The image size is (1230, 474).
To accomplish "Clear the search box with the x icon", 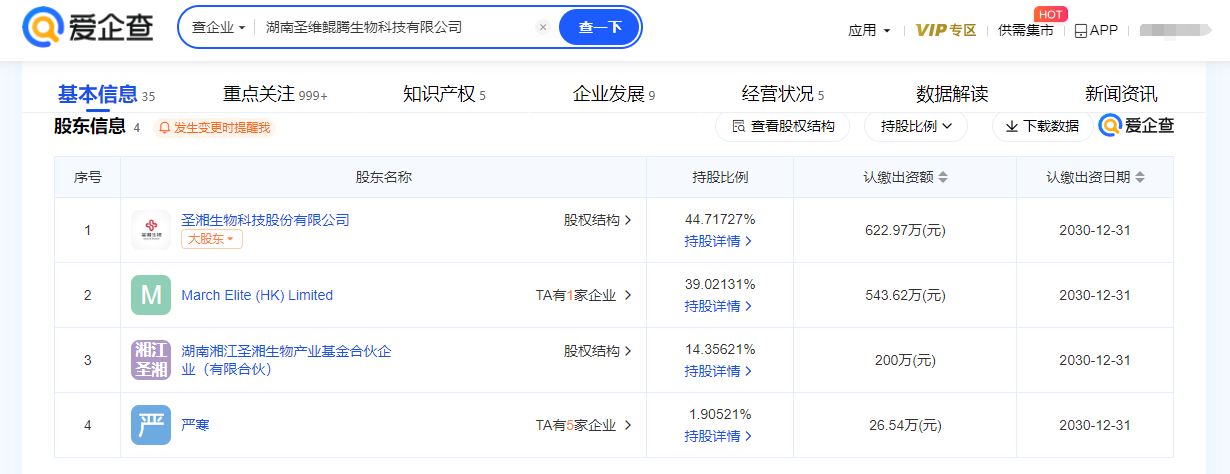I will tap(543, 28).
